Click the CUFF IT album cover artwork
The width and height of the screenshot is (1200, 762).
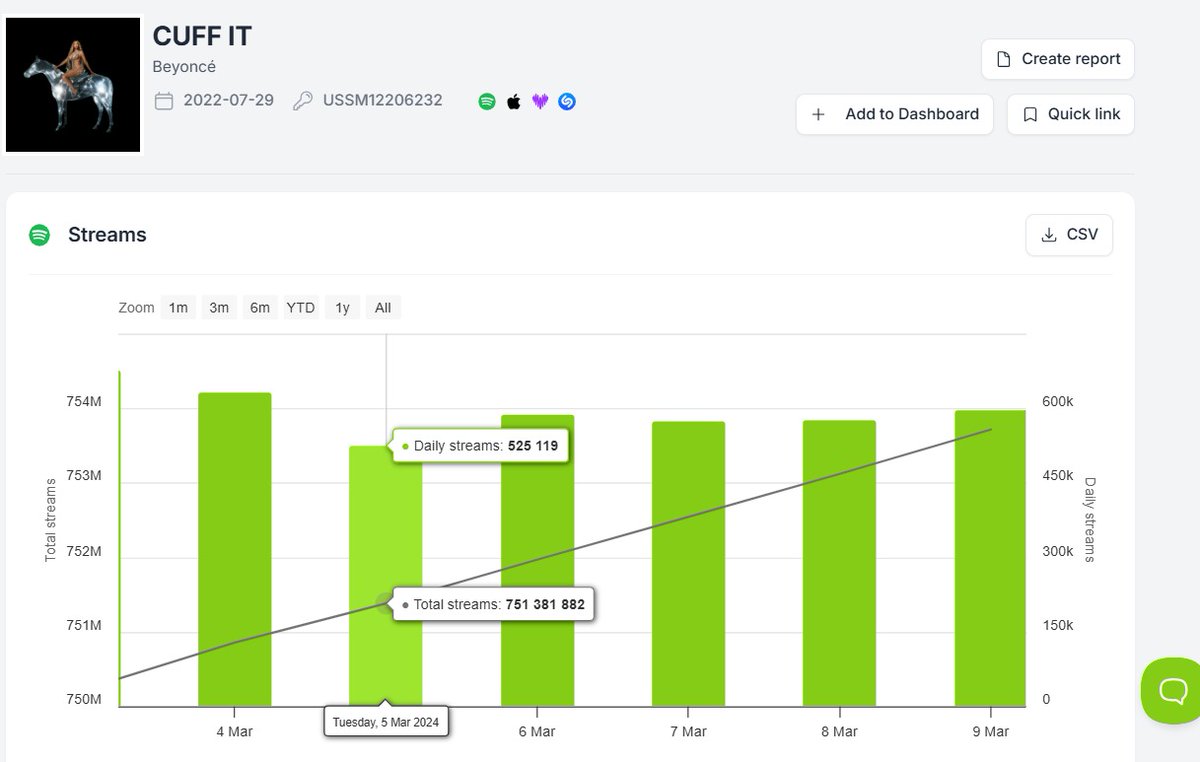pos(73,85)
